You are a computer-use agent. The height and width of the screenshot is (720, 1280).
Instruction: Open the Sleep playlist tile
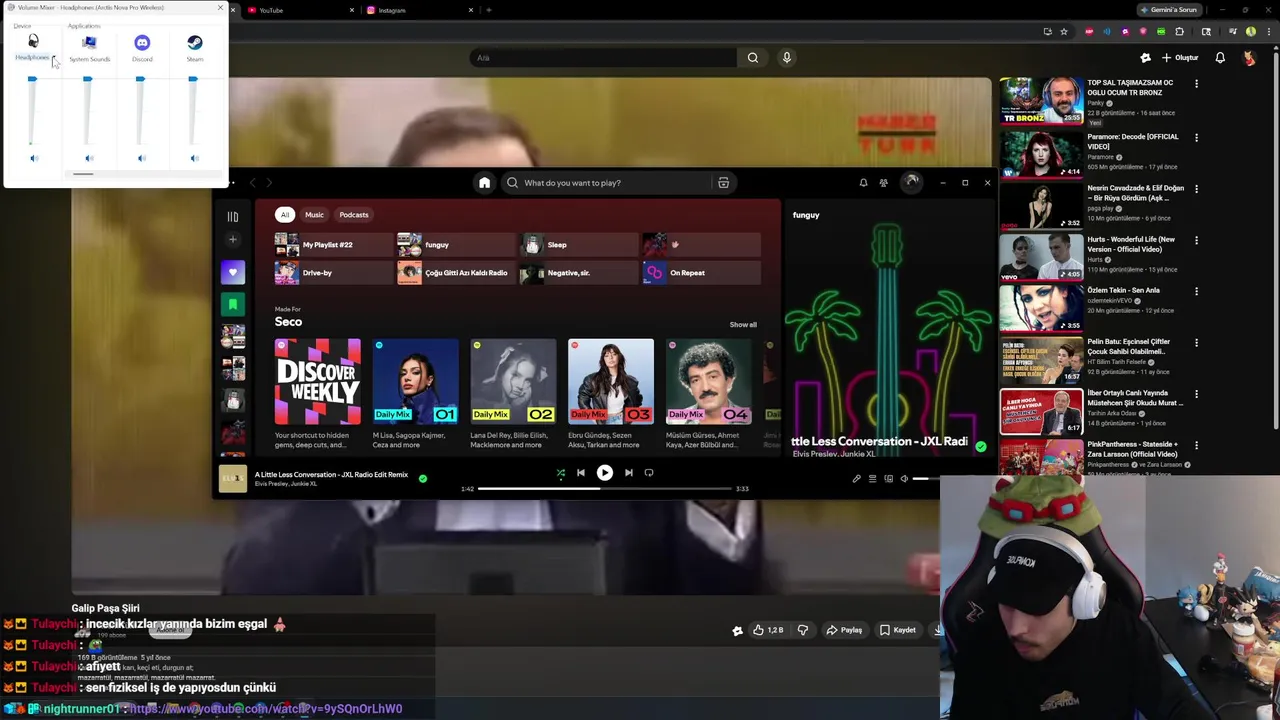tap(579, 245)
